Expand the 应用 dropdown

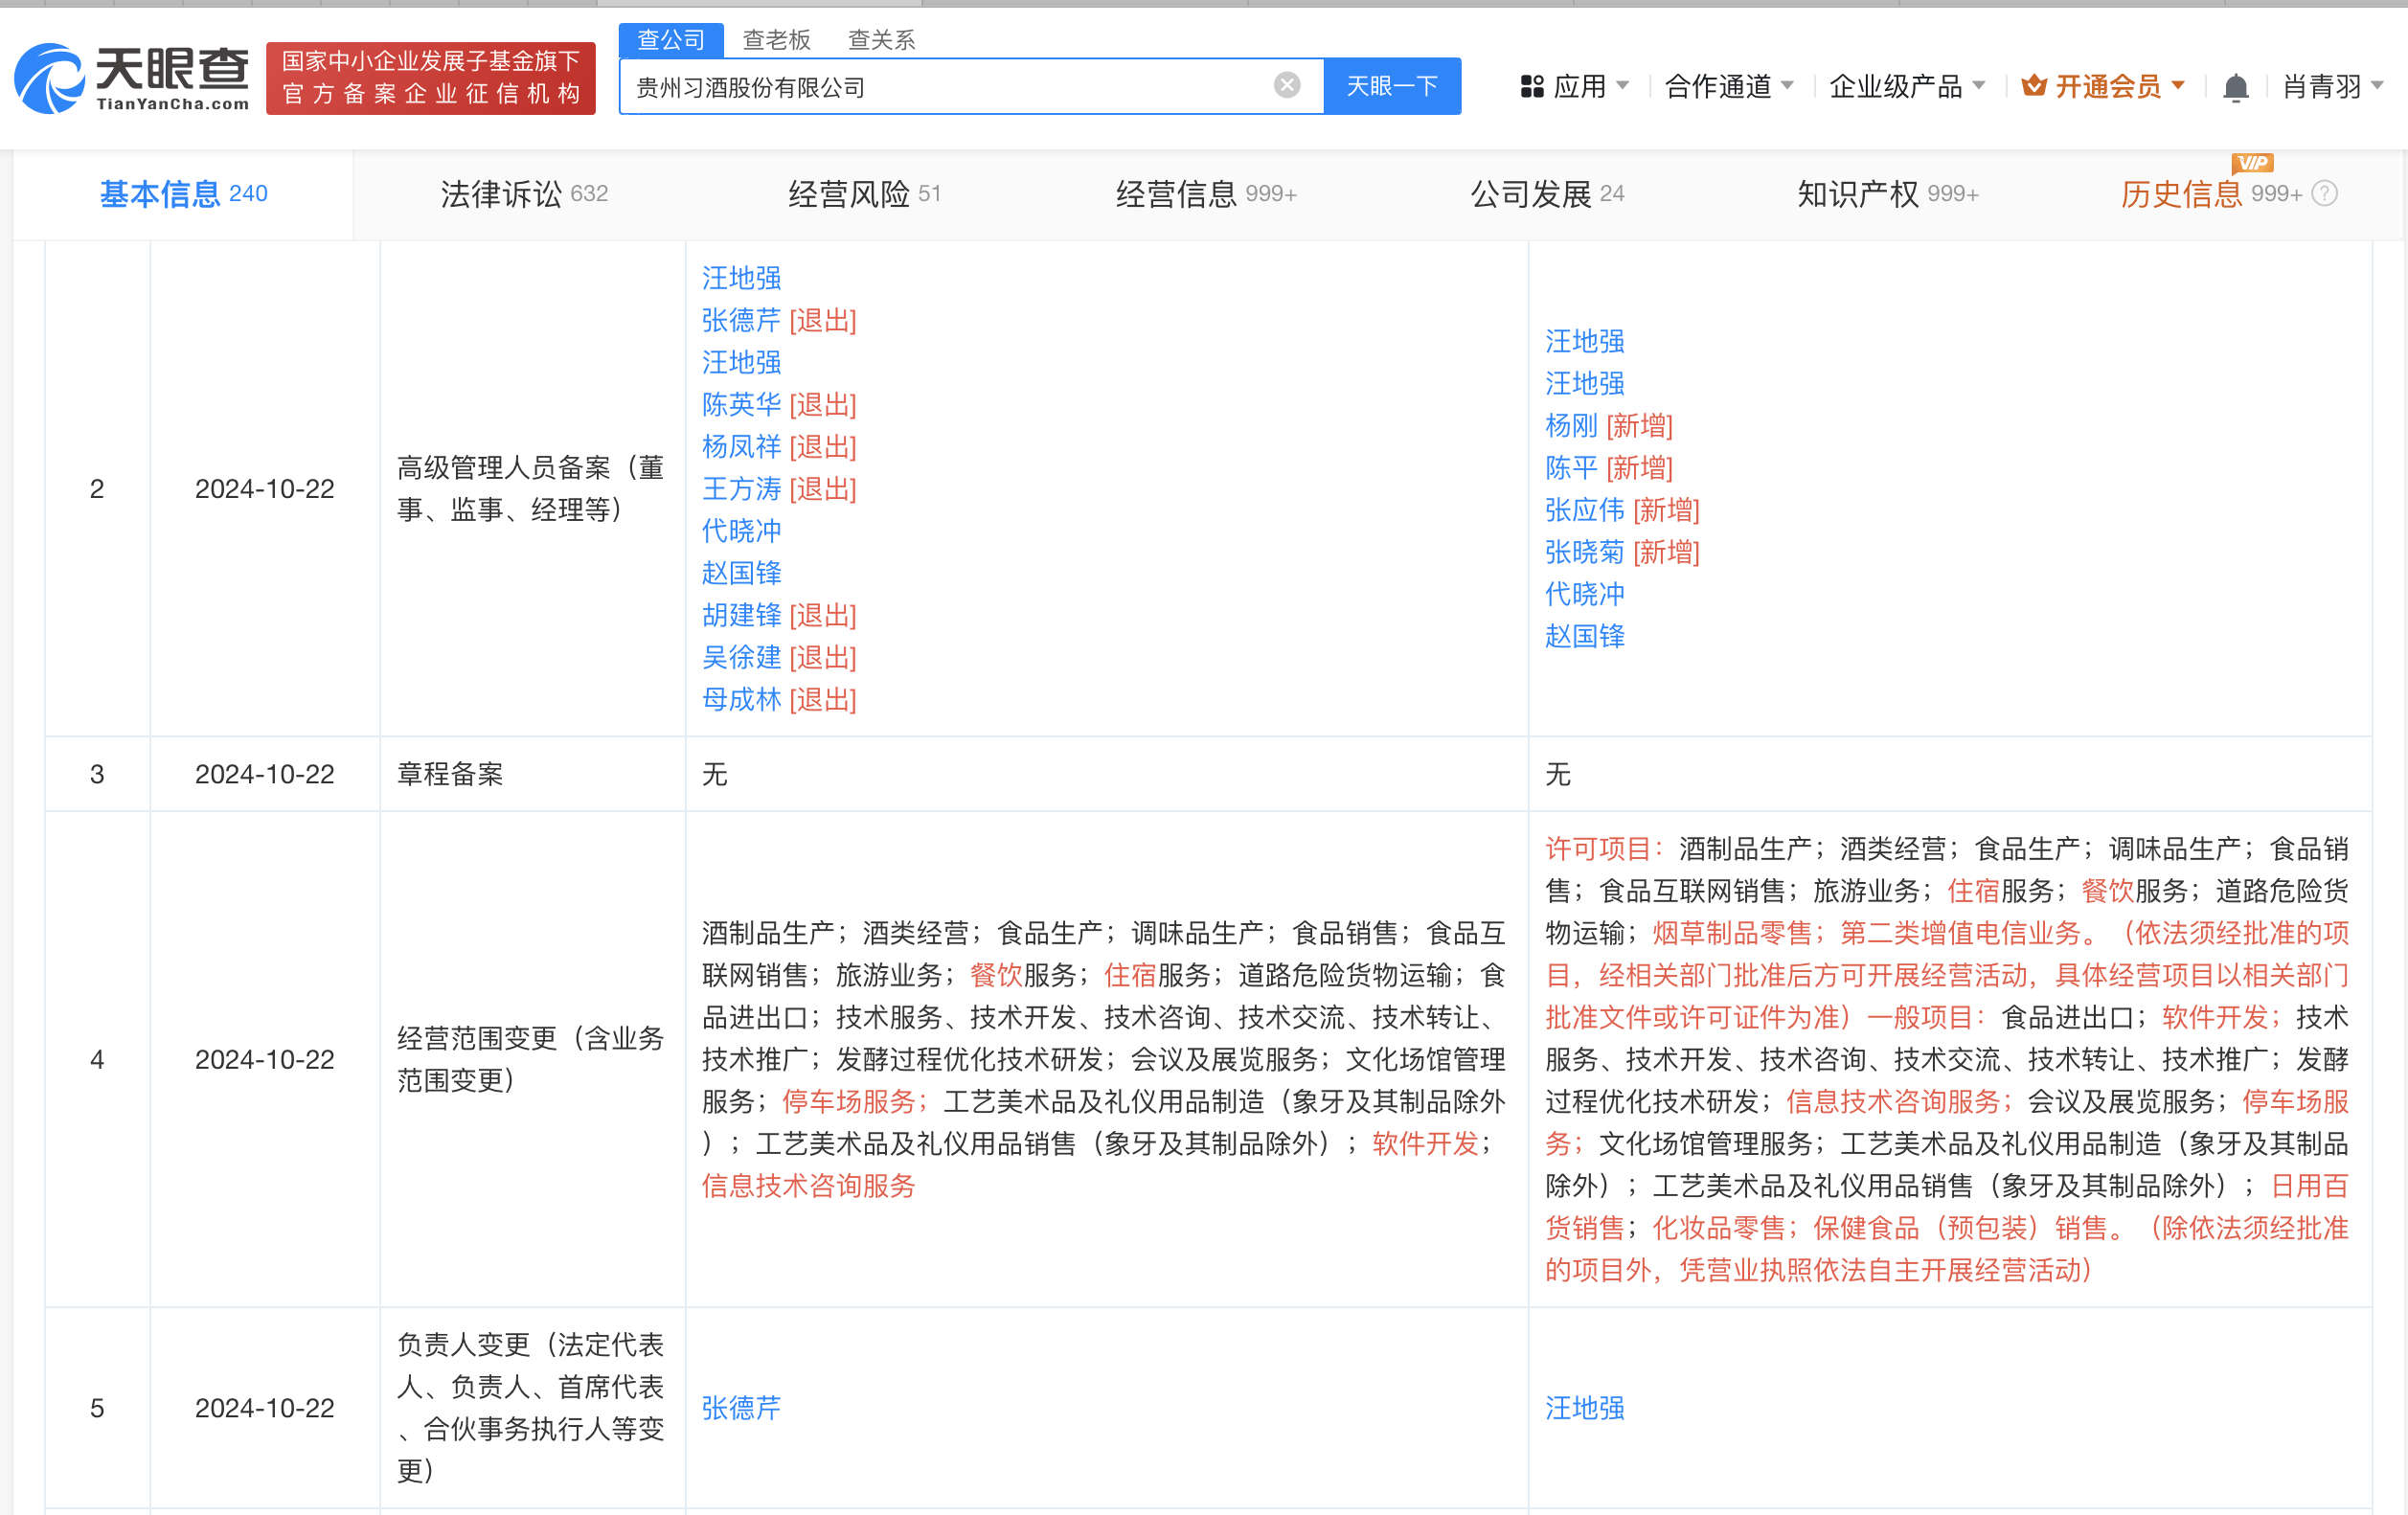1576,87
